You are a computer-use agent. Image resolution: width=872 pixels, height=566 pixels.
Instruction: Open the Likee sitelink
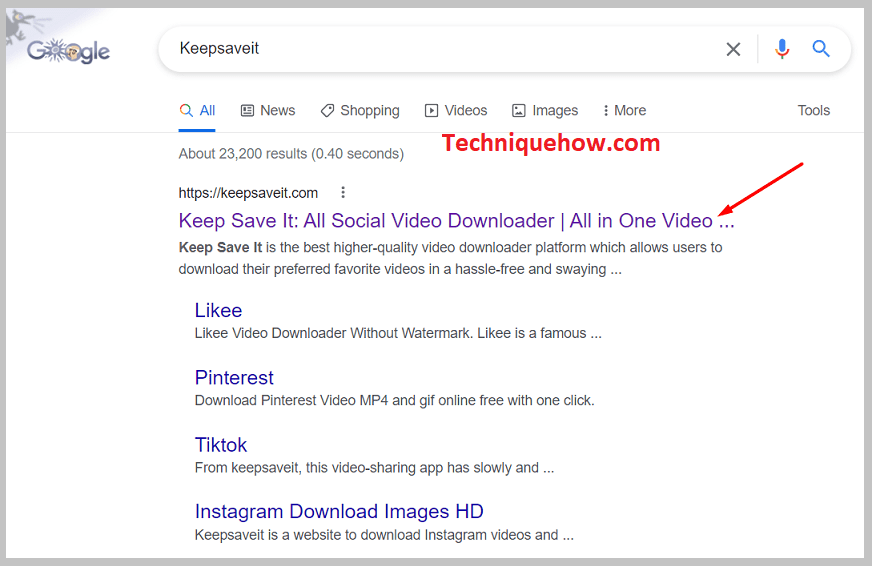point(218,310)
